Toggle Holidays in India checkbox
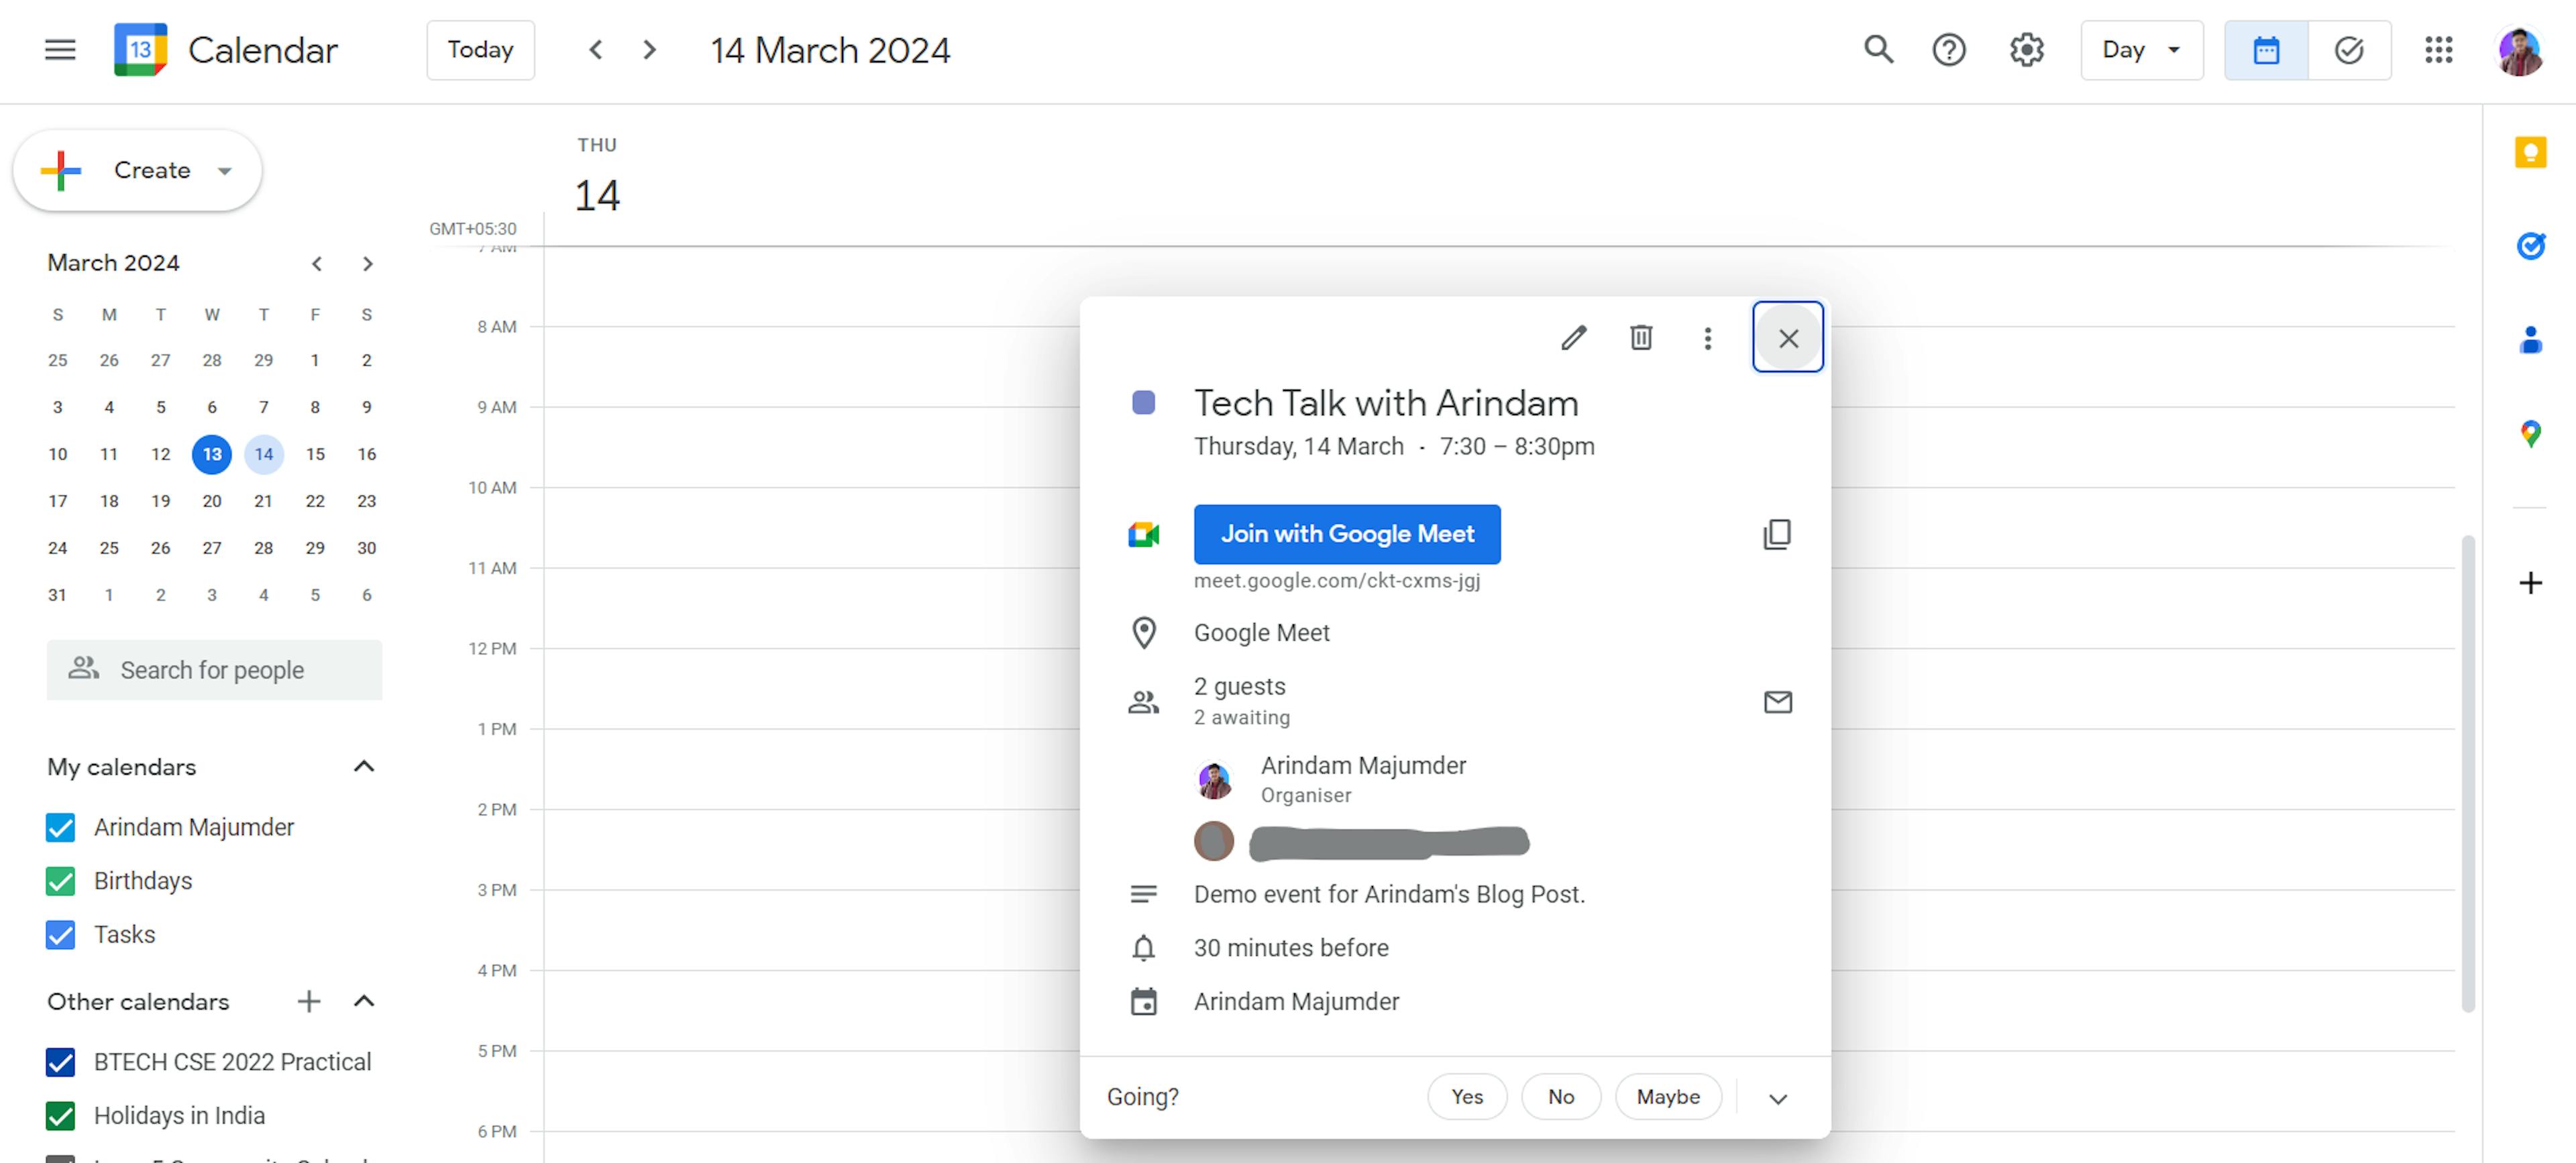Viewport: 2576px width, 1163px height. point(60,1116)
